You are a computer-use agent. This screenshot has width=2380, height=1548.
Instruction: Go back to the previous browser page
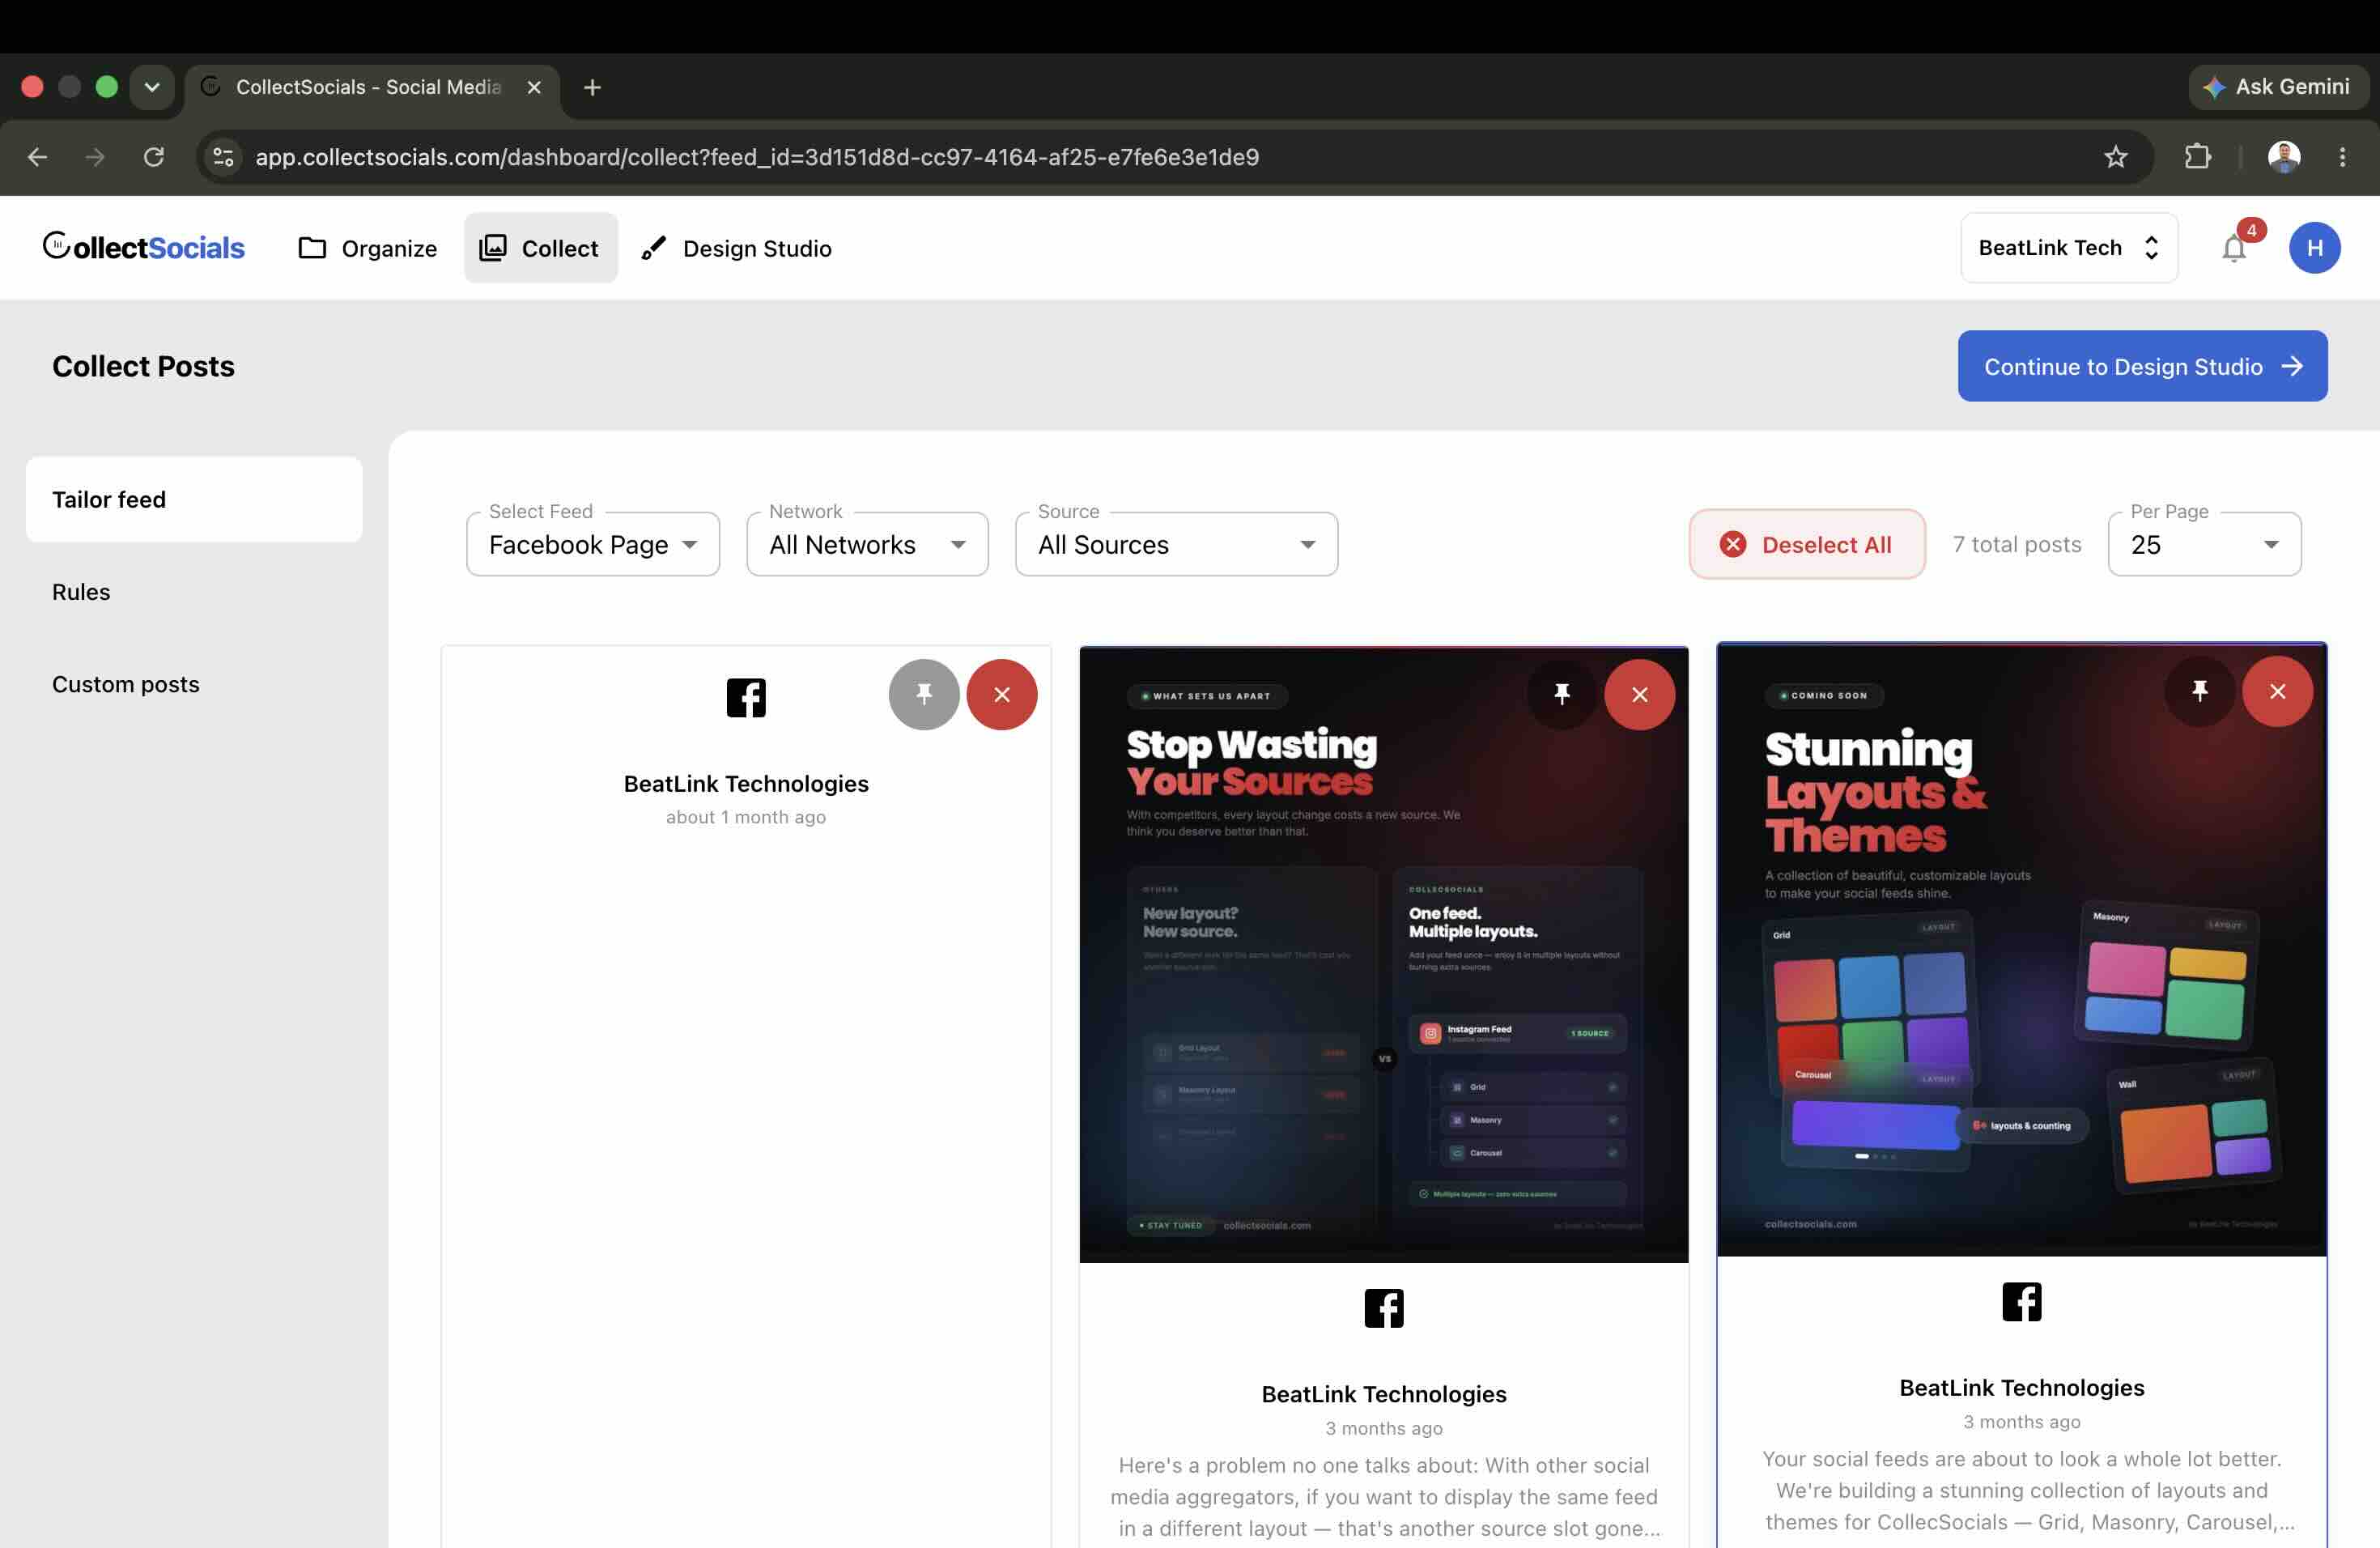pyautogui.click(x=37, y=157)
